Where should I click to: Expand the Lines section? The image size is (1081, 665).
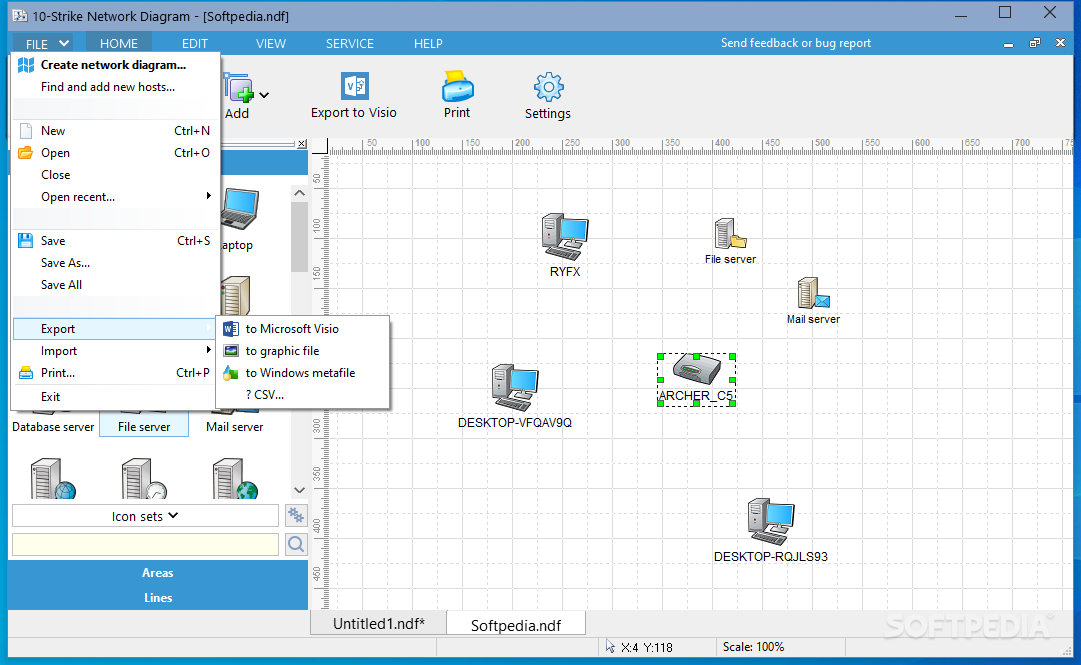click(158, 597)
